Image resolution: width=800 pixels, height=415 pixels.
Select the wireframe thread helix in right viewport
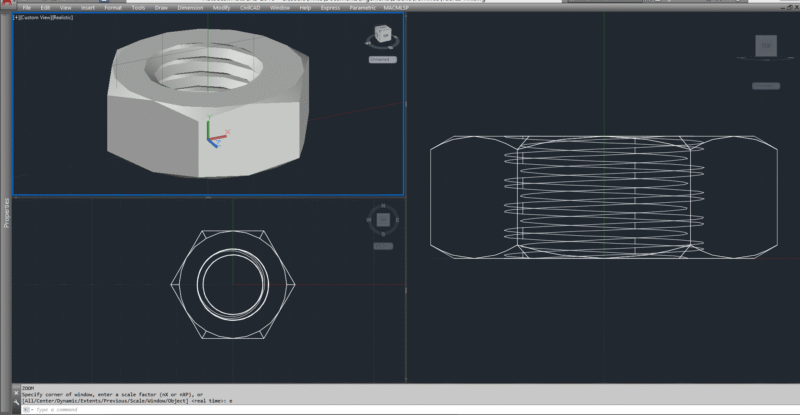(x=605, y=199)
